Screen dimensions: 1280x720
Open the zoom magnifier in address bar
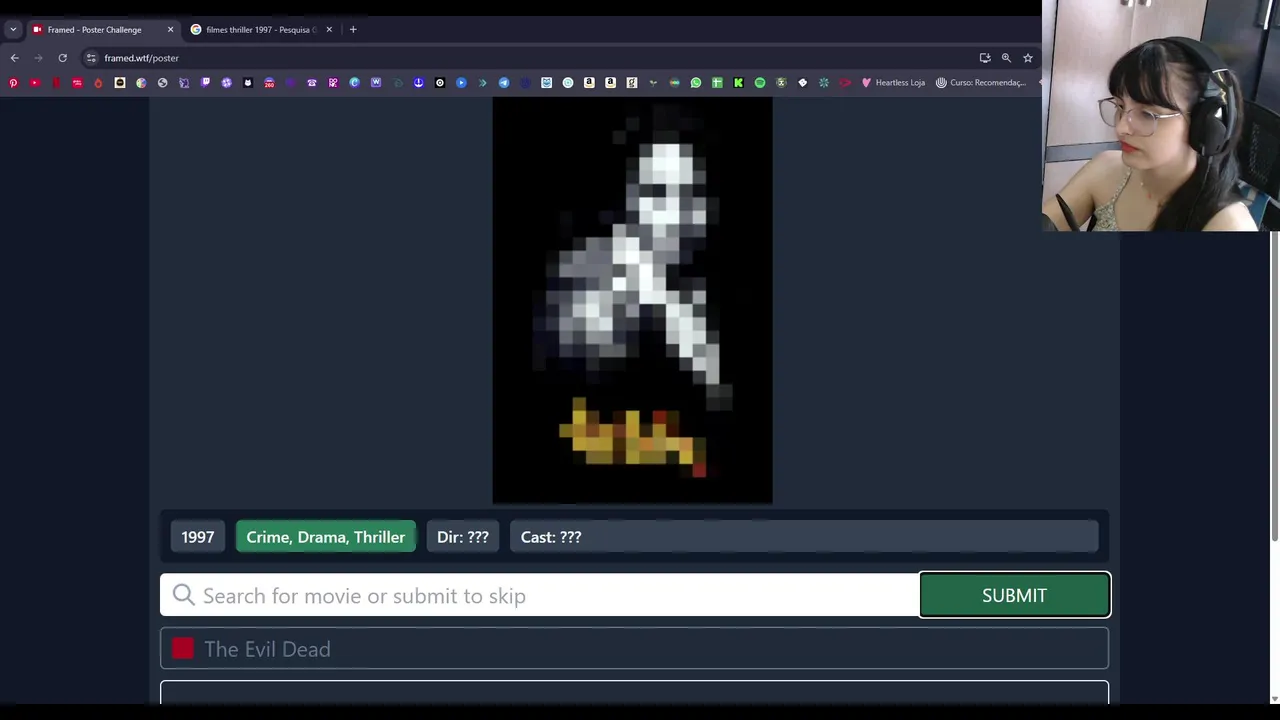[x=1006, y=58]
